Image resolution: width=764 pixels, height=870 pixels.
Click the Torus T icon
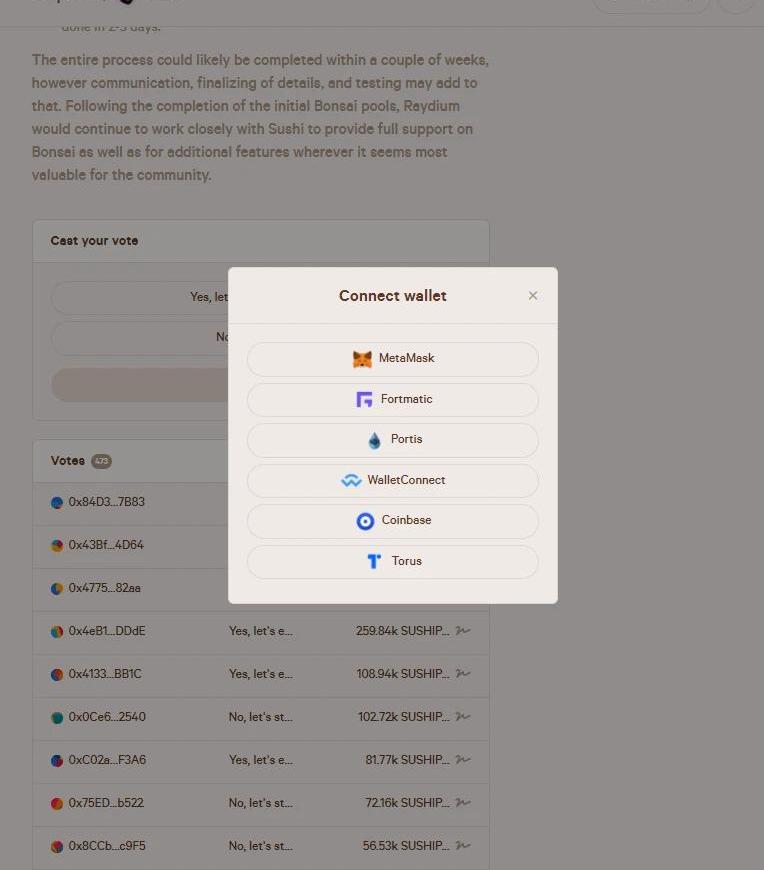[x=374, y=562]
